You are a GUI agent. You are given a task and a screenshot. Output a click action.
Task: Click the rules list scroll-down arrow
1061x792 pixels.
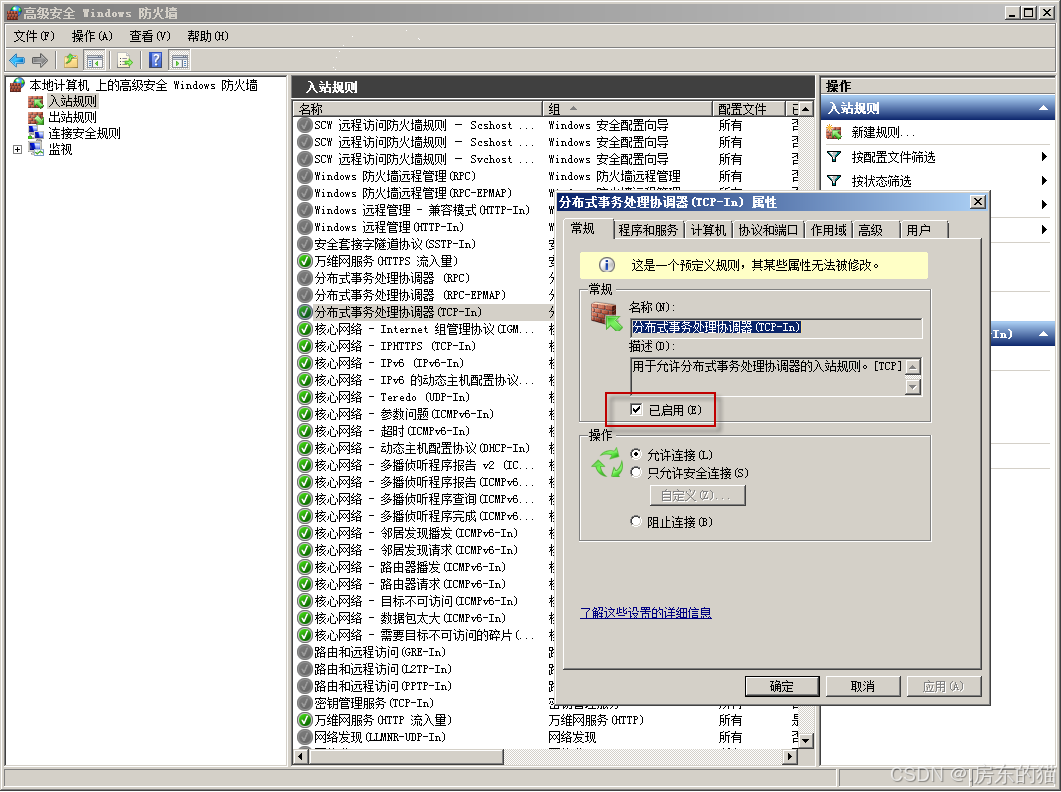click(x=805, y=741)
